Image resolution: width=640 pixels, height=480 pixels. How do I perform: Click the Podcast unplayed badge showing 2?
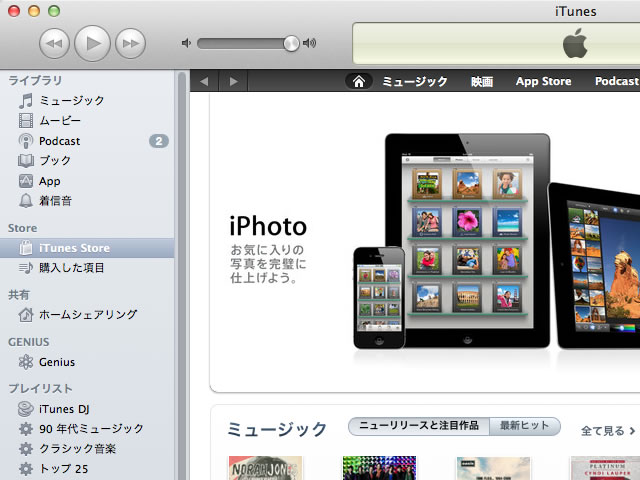(x=159, y=141)
